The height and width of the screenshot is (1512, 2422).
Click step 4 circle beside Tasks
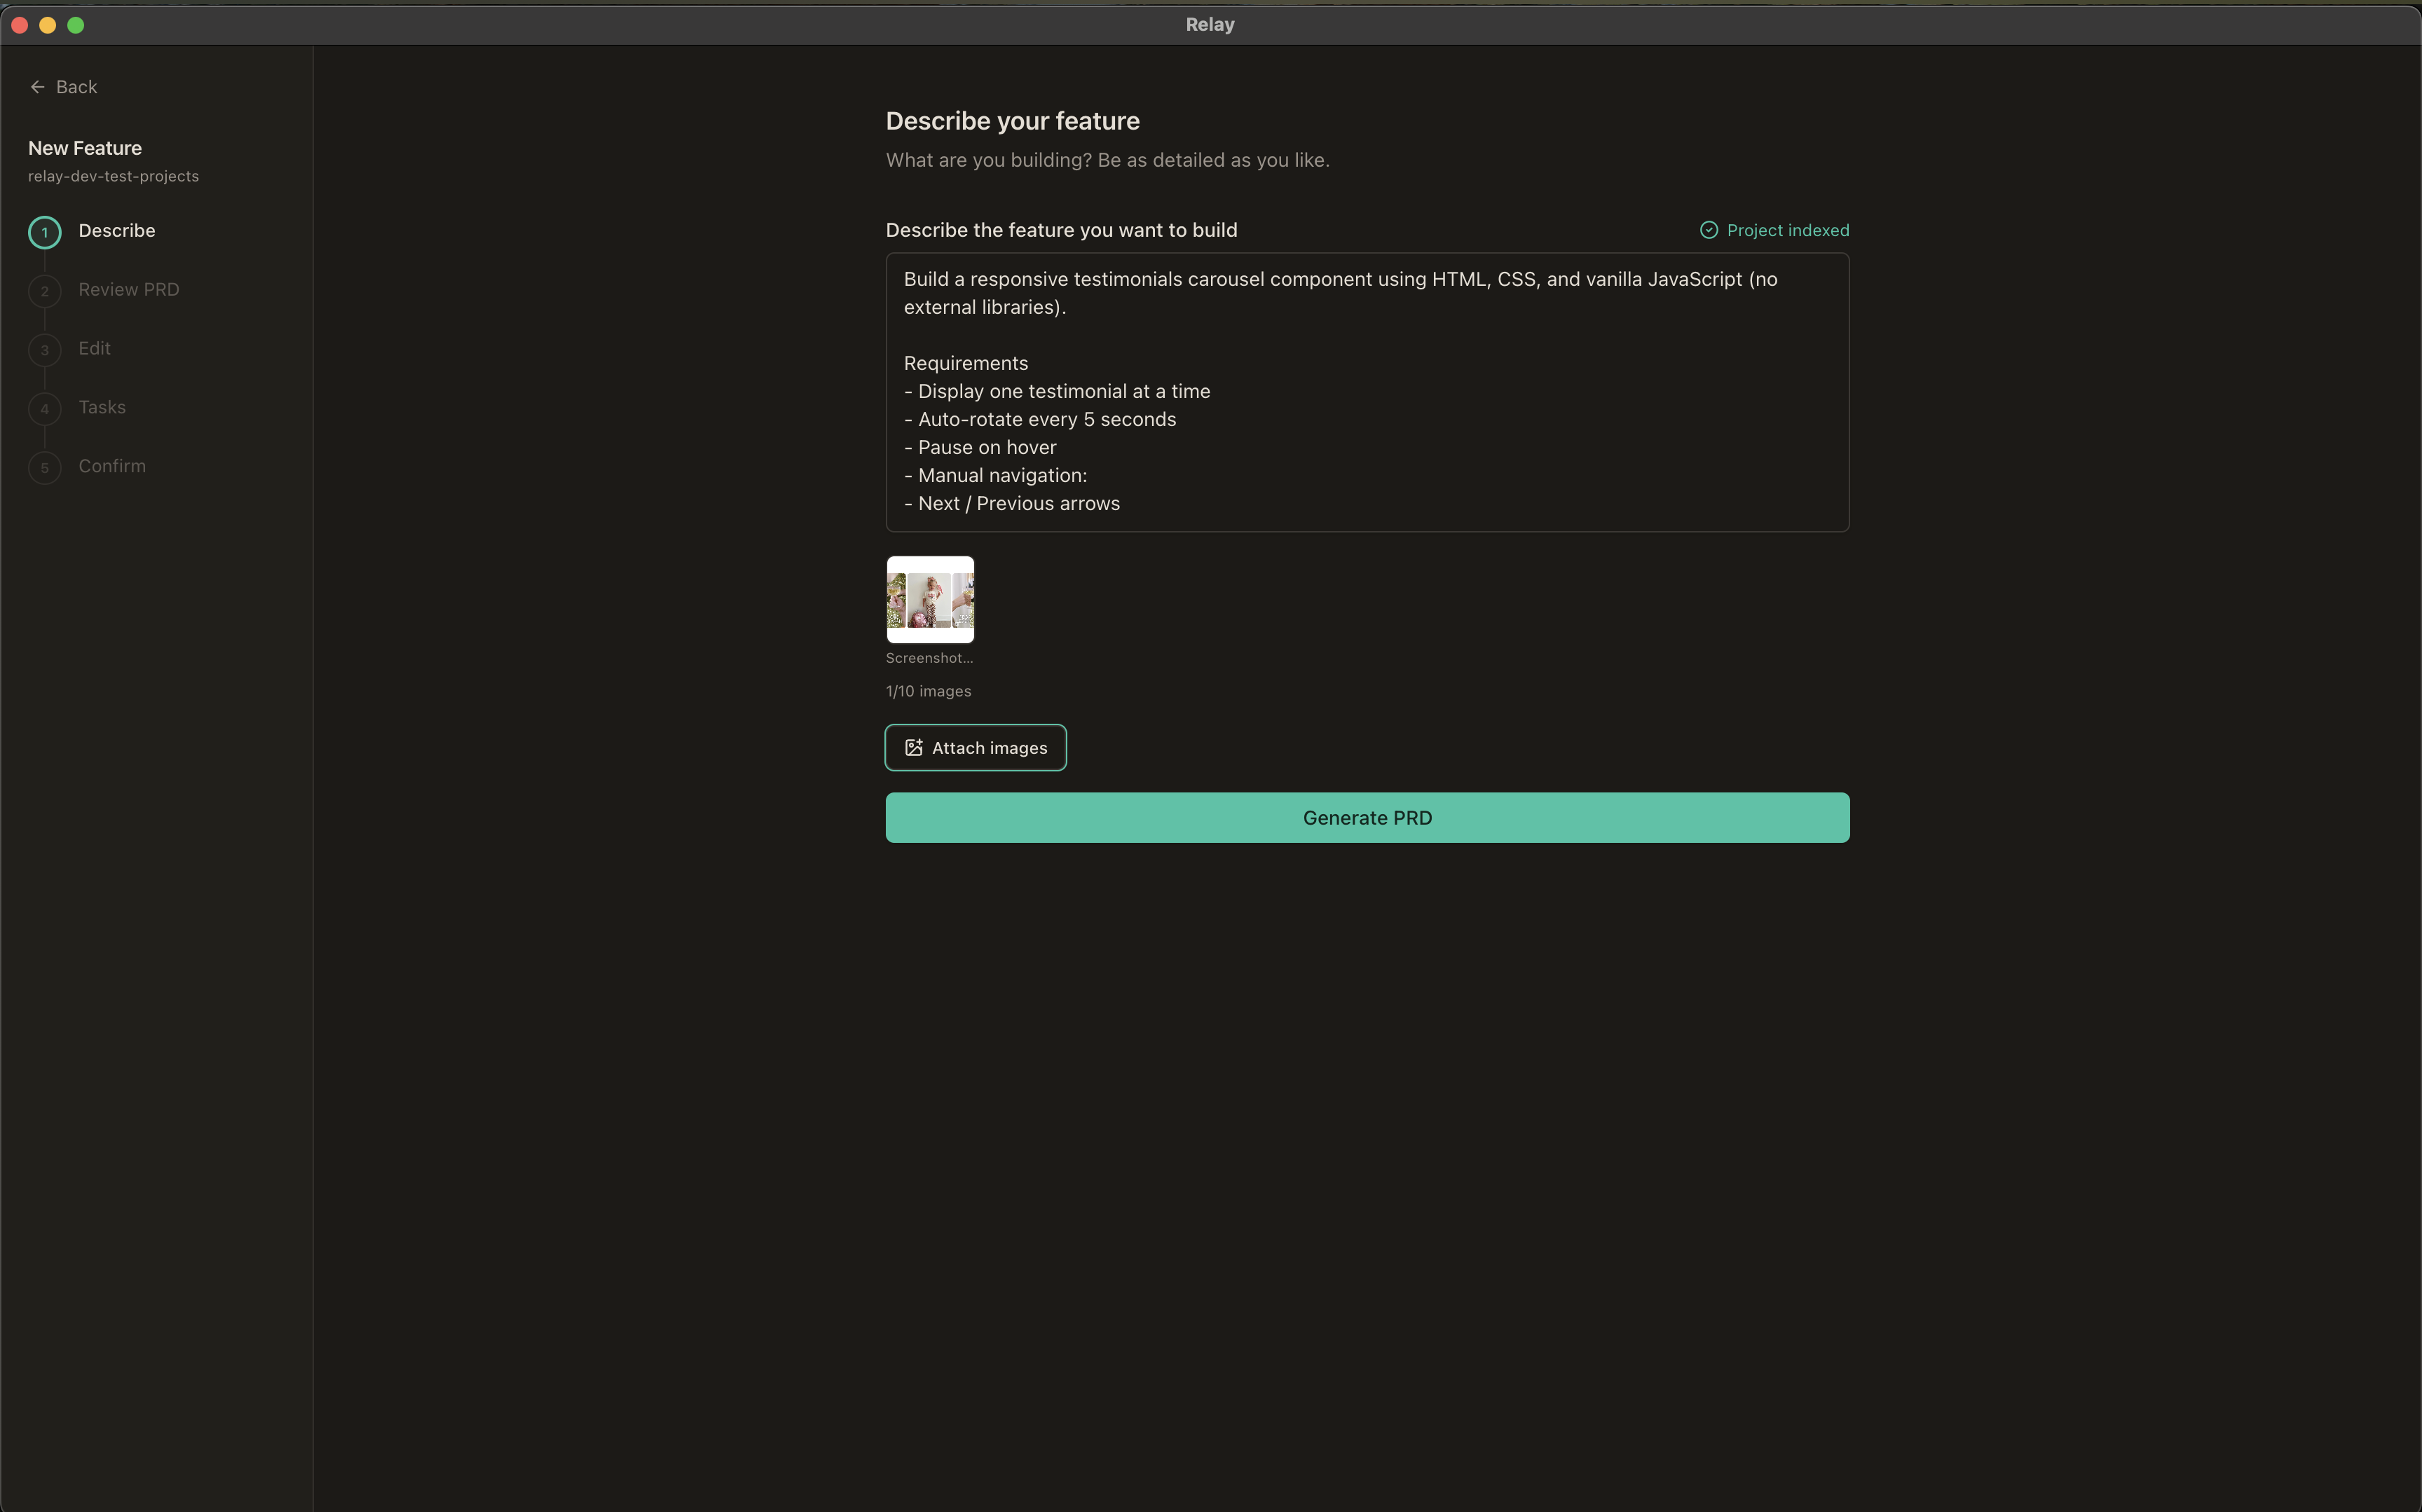pos(44,409)
